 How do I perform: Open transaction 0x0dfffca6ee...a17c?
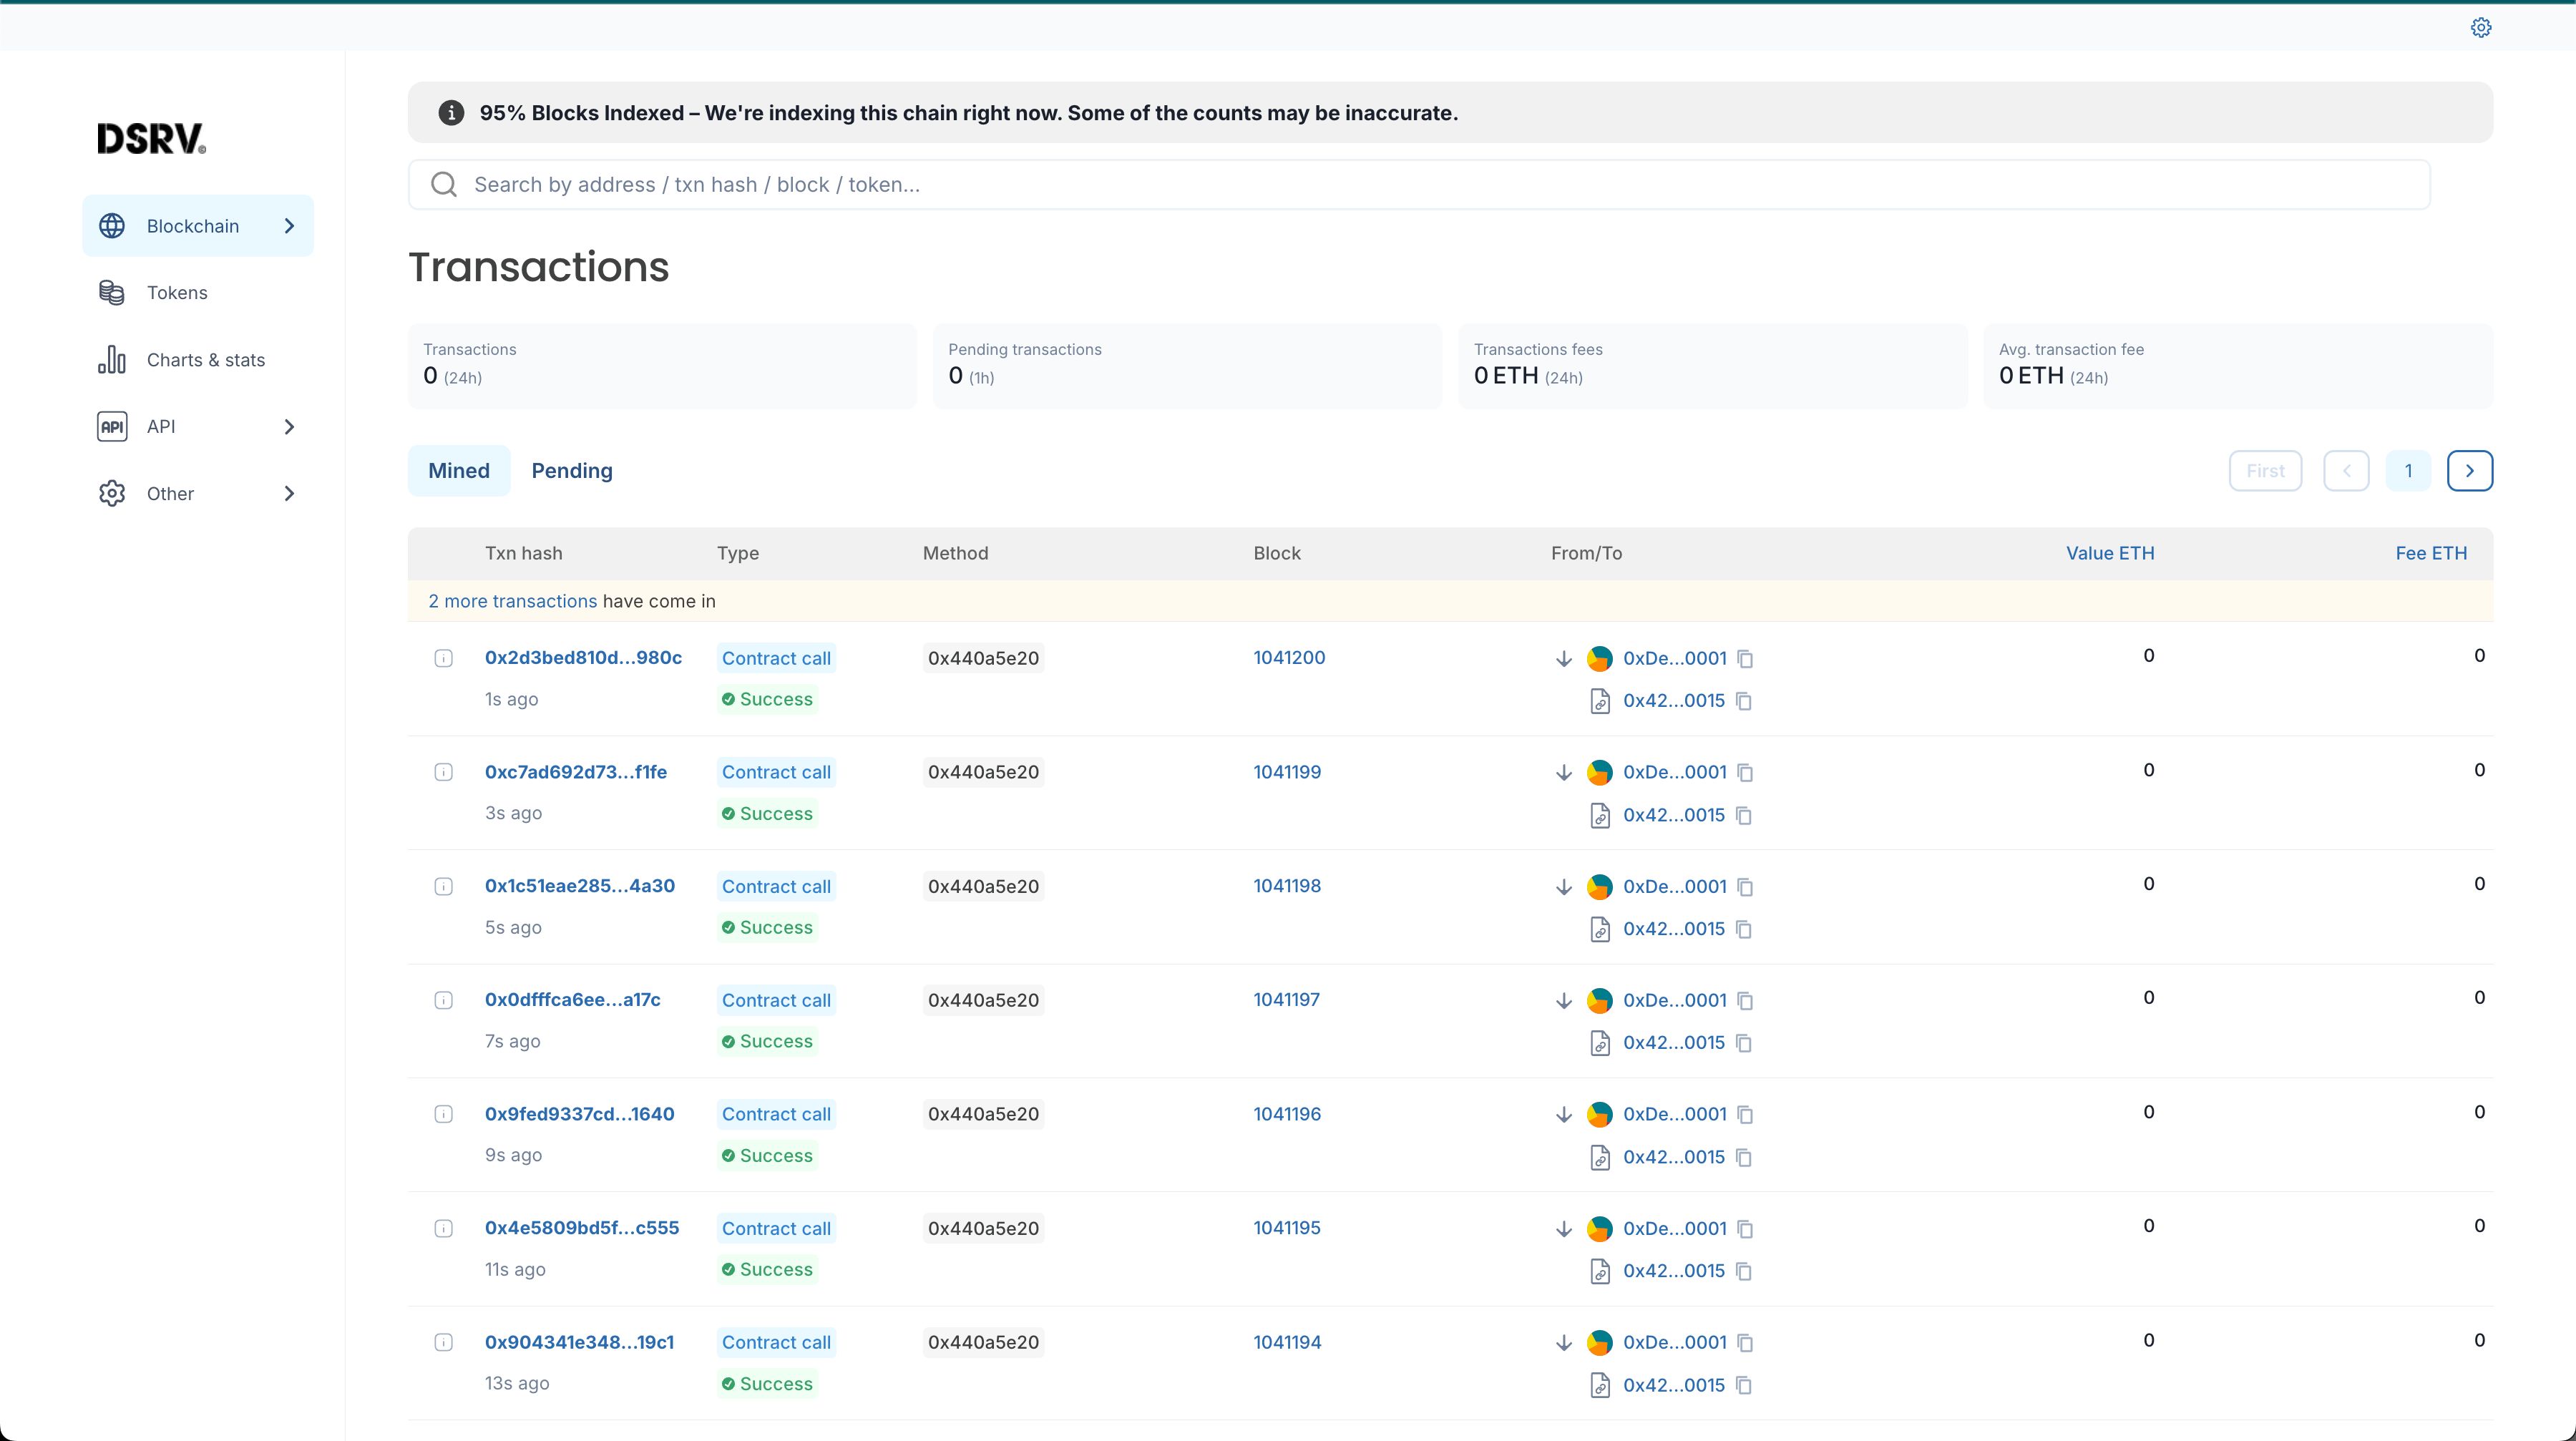click(573, 1000)
